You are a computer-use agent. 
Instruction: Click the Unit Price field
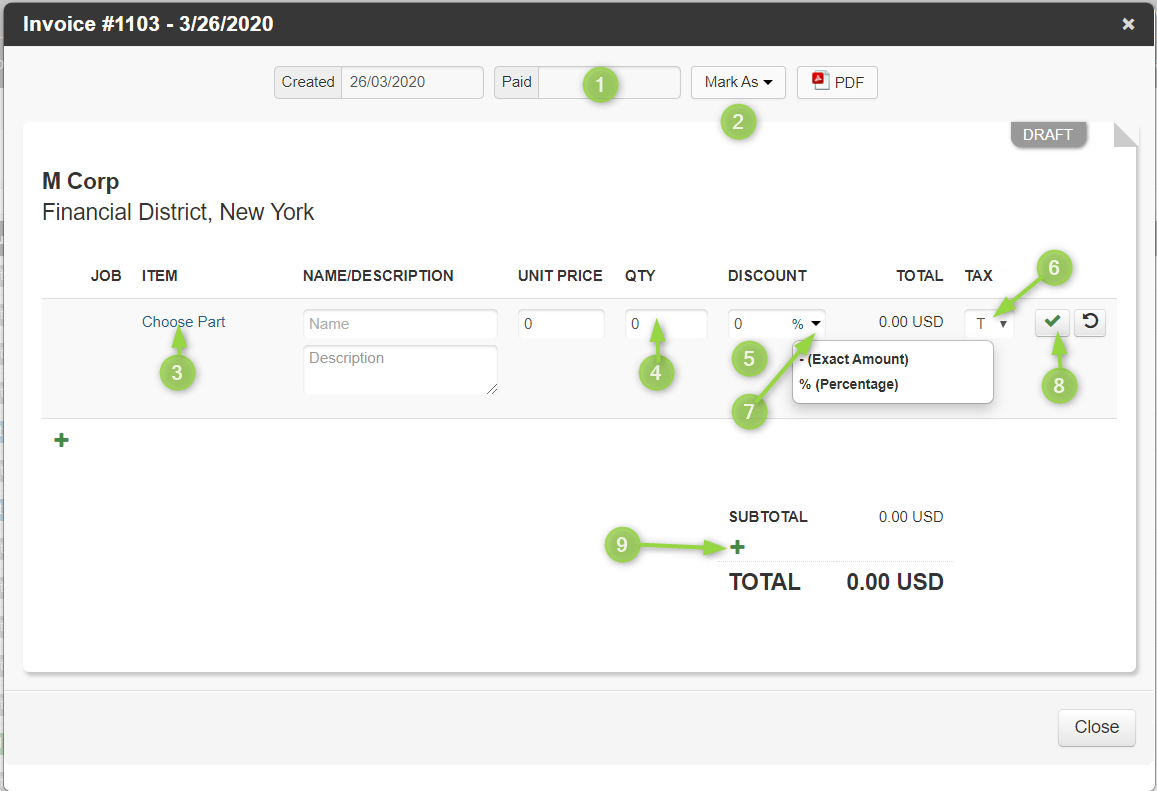coord(561,323)
